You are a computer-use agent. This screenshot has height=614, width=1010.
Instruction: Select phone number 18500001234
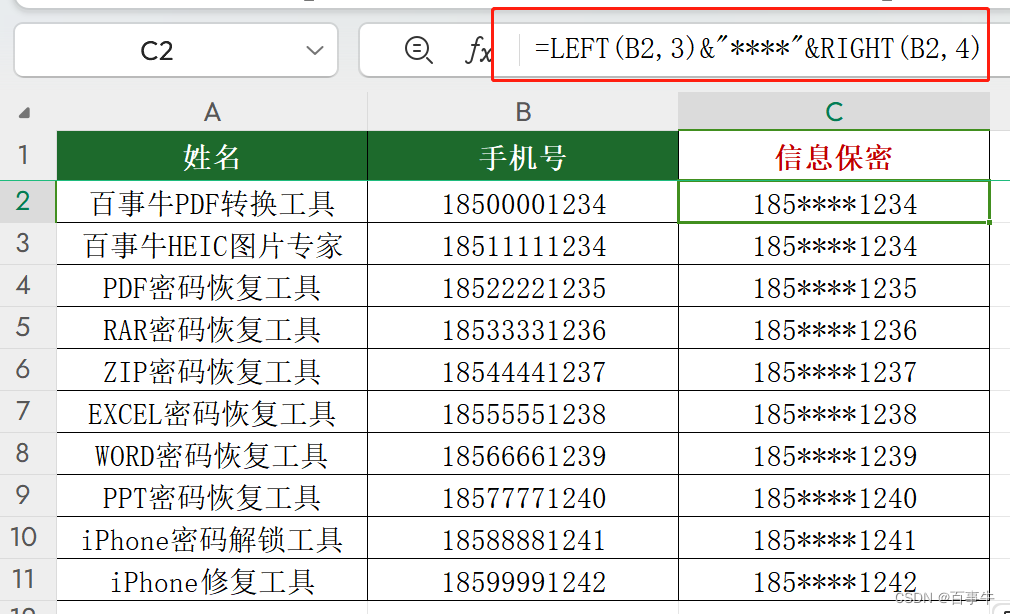(522, 202)
